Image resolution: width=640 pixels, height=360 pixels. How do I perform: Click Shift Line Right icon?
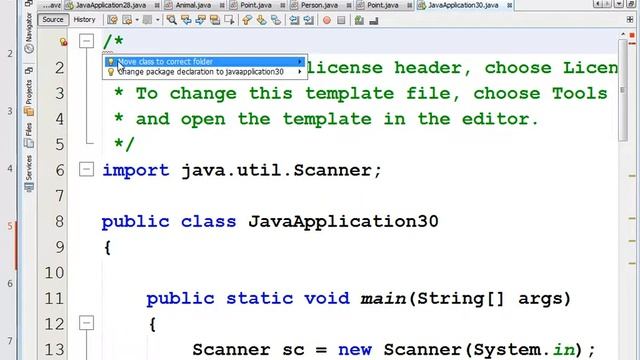[309, 20]
